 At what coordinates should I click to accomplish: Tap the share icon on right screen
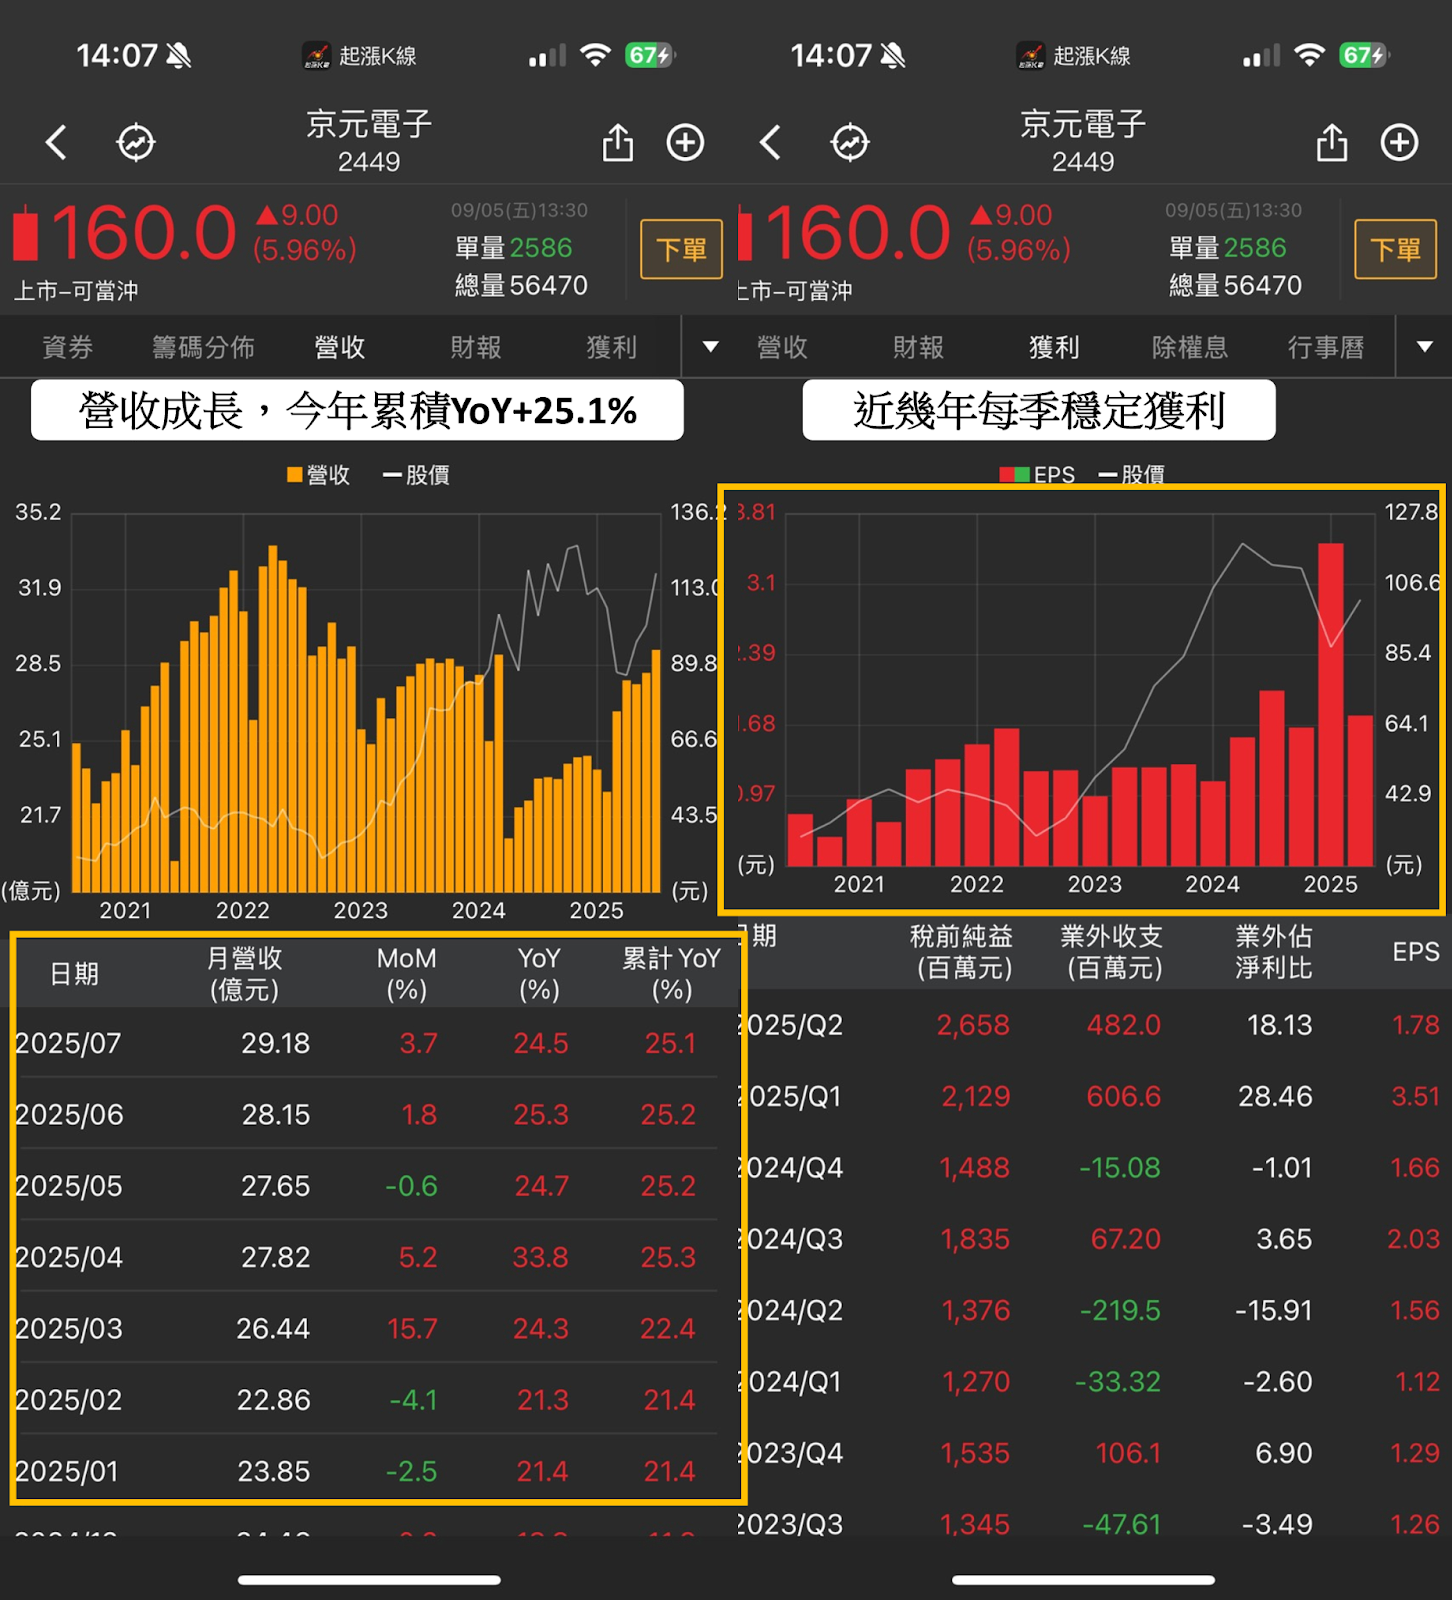[1332, 143]
